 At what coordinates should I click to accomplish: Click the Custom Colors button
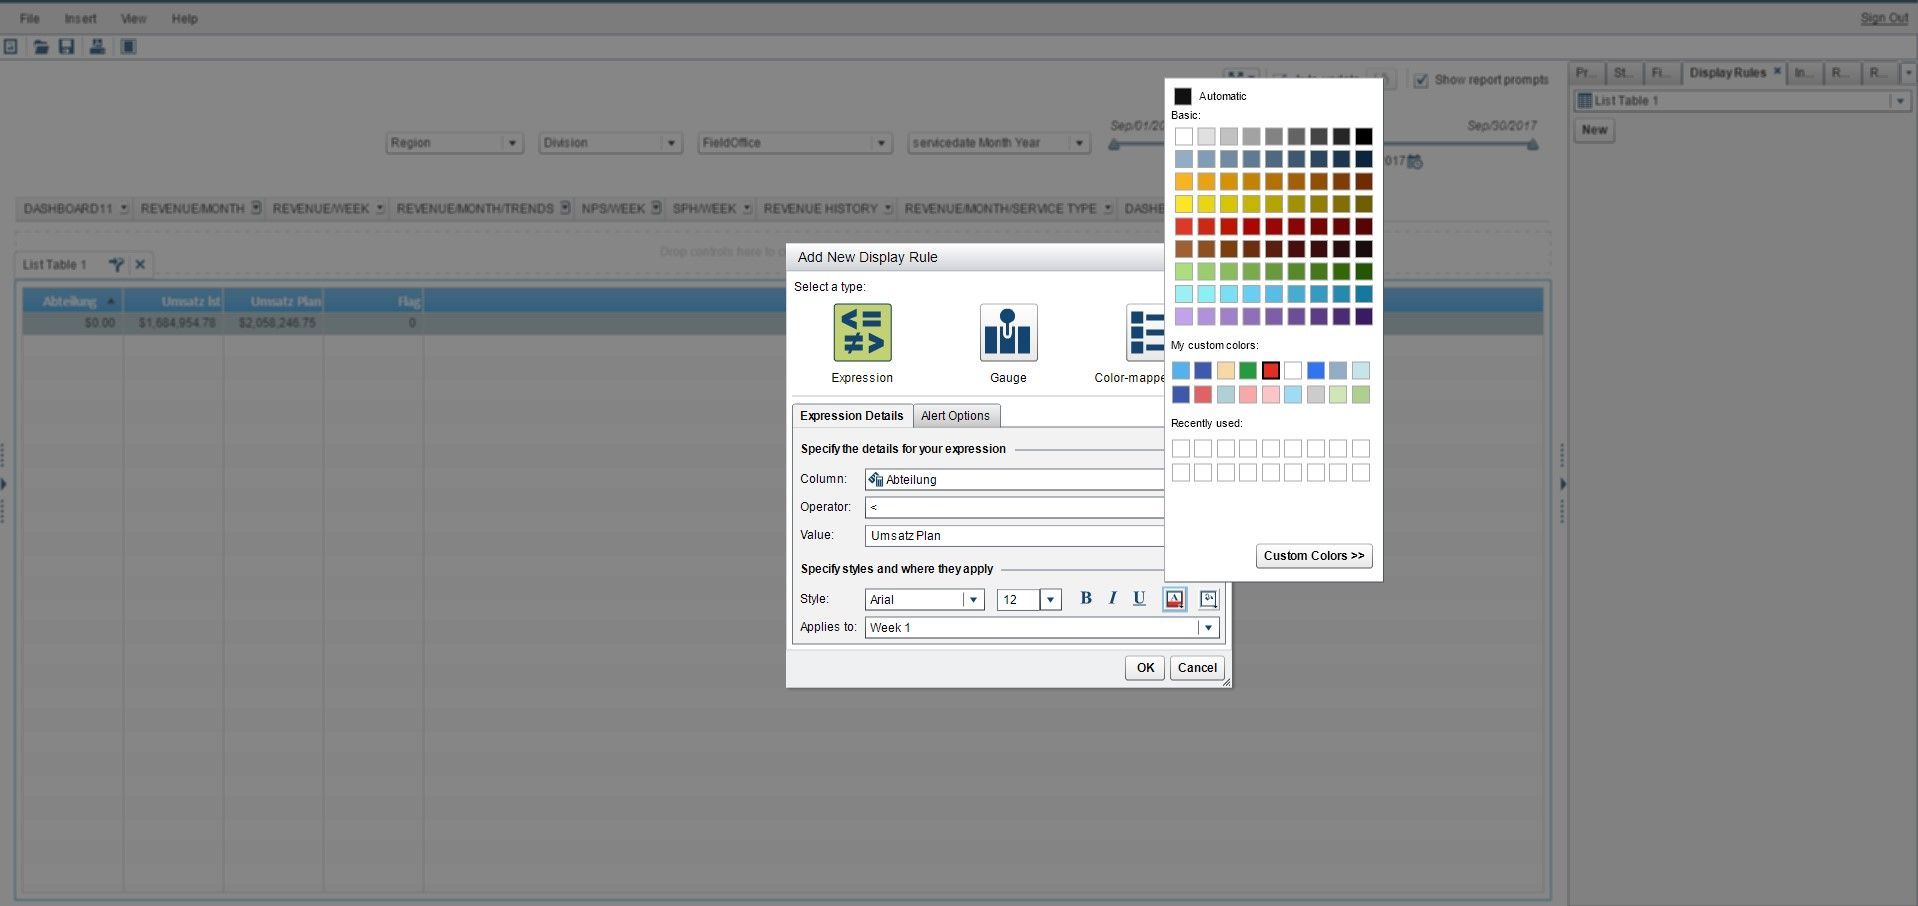[x=1313, y=556]
